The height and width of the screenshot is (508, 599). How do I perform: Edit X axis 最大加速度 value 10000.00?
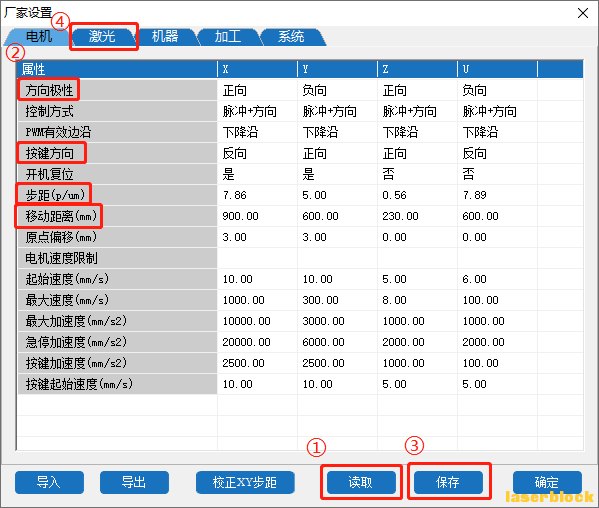[x=257, y=321]
